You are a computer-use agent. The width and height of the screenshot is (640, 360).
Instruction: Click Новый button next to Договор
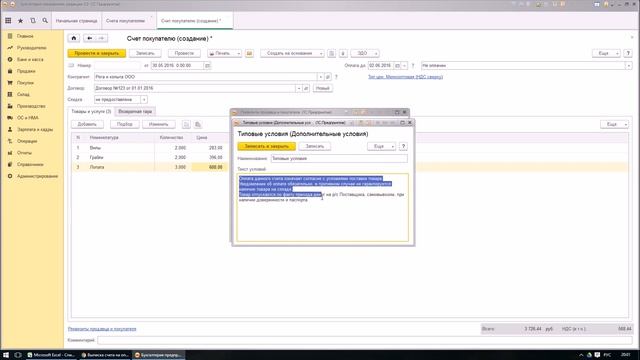click(322, 88)
